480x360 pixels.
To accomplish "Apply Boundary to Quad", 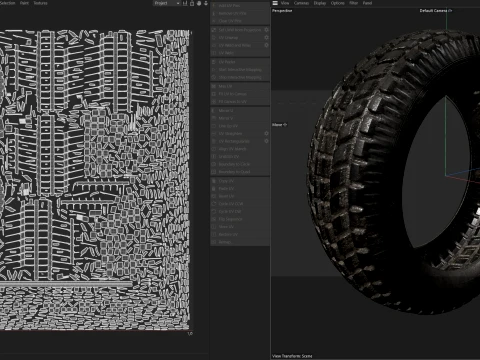I will [x=240, y=172].
